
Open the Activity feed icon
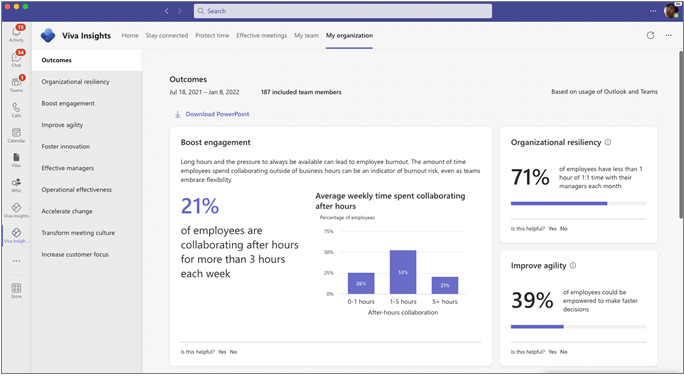point(16,33)
